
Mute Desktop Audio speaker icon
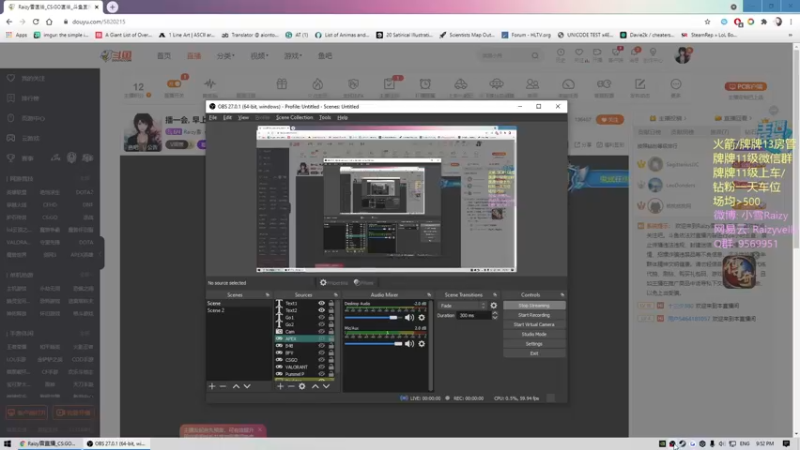tap(409, 317)
